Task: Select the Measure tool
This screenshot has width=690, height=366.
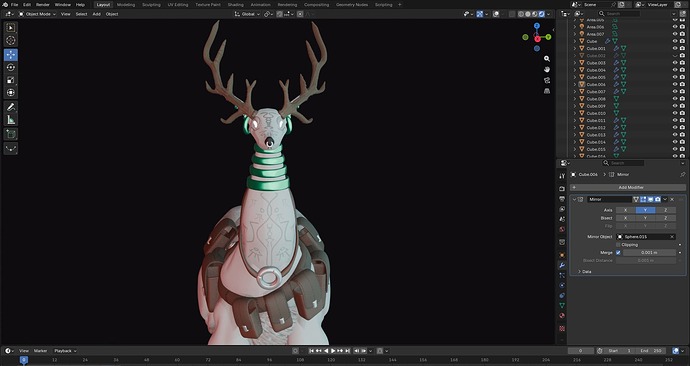Action: coord(11,120)
